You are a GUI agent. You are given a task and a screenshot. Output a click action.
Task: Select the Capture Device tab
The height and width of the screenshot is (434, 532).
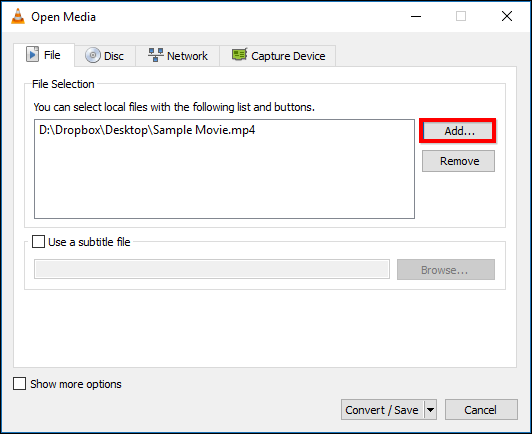click(278, 56)
